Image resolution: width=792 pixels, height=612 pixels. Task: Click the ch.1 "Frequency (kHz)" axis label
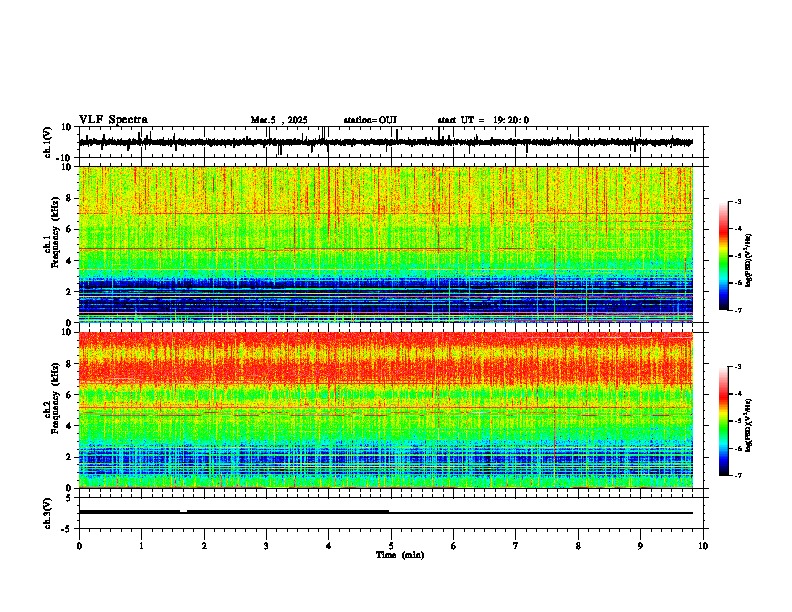tap(55, 232)
